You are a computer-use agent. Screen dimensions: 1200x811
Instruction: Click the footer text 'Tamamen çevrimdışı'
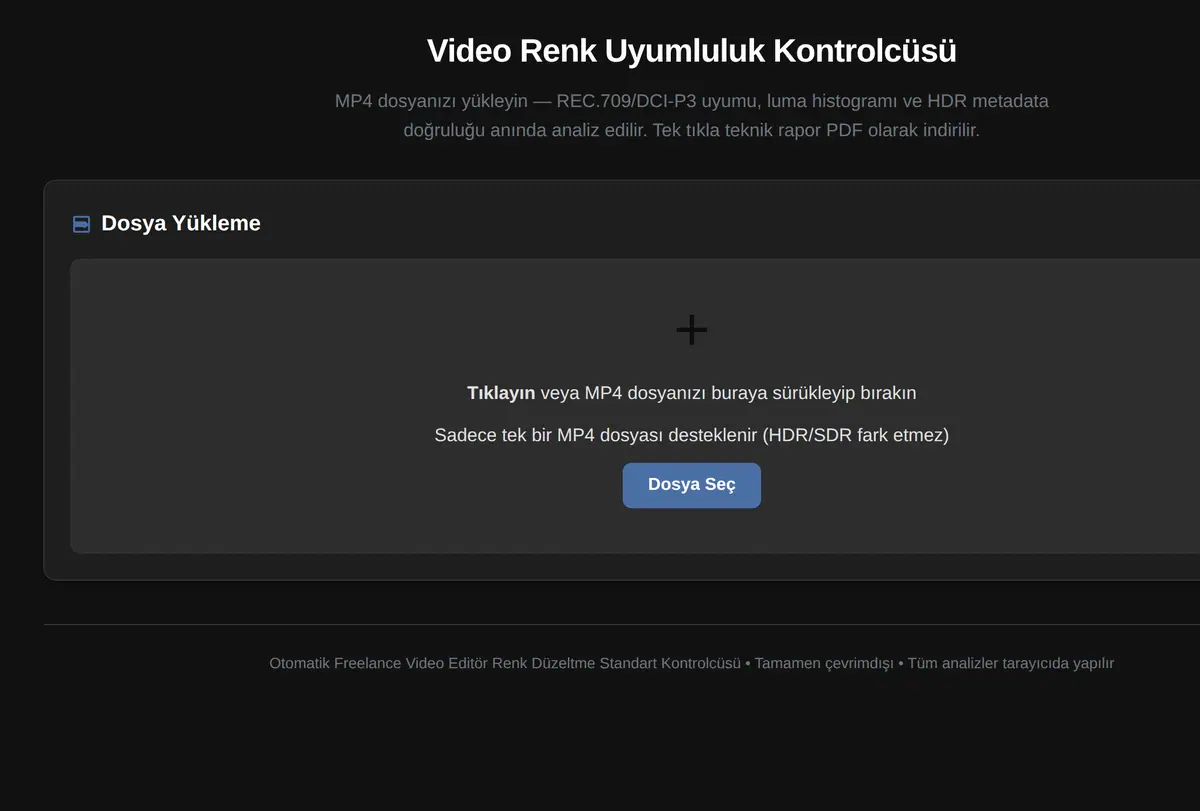824,663
